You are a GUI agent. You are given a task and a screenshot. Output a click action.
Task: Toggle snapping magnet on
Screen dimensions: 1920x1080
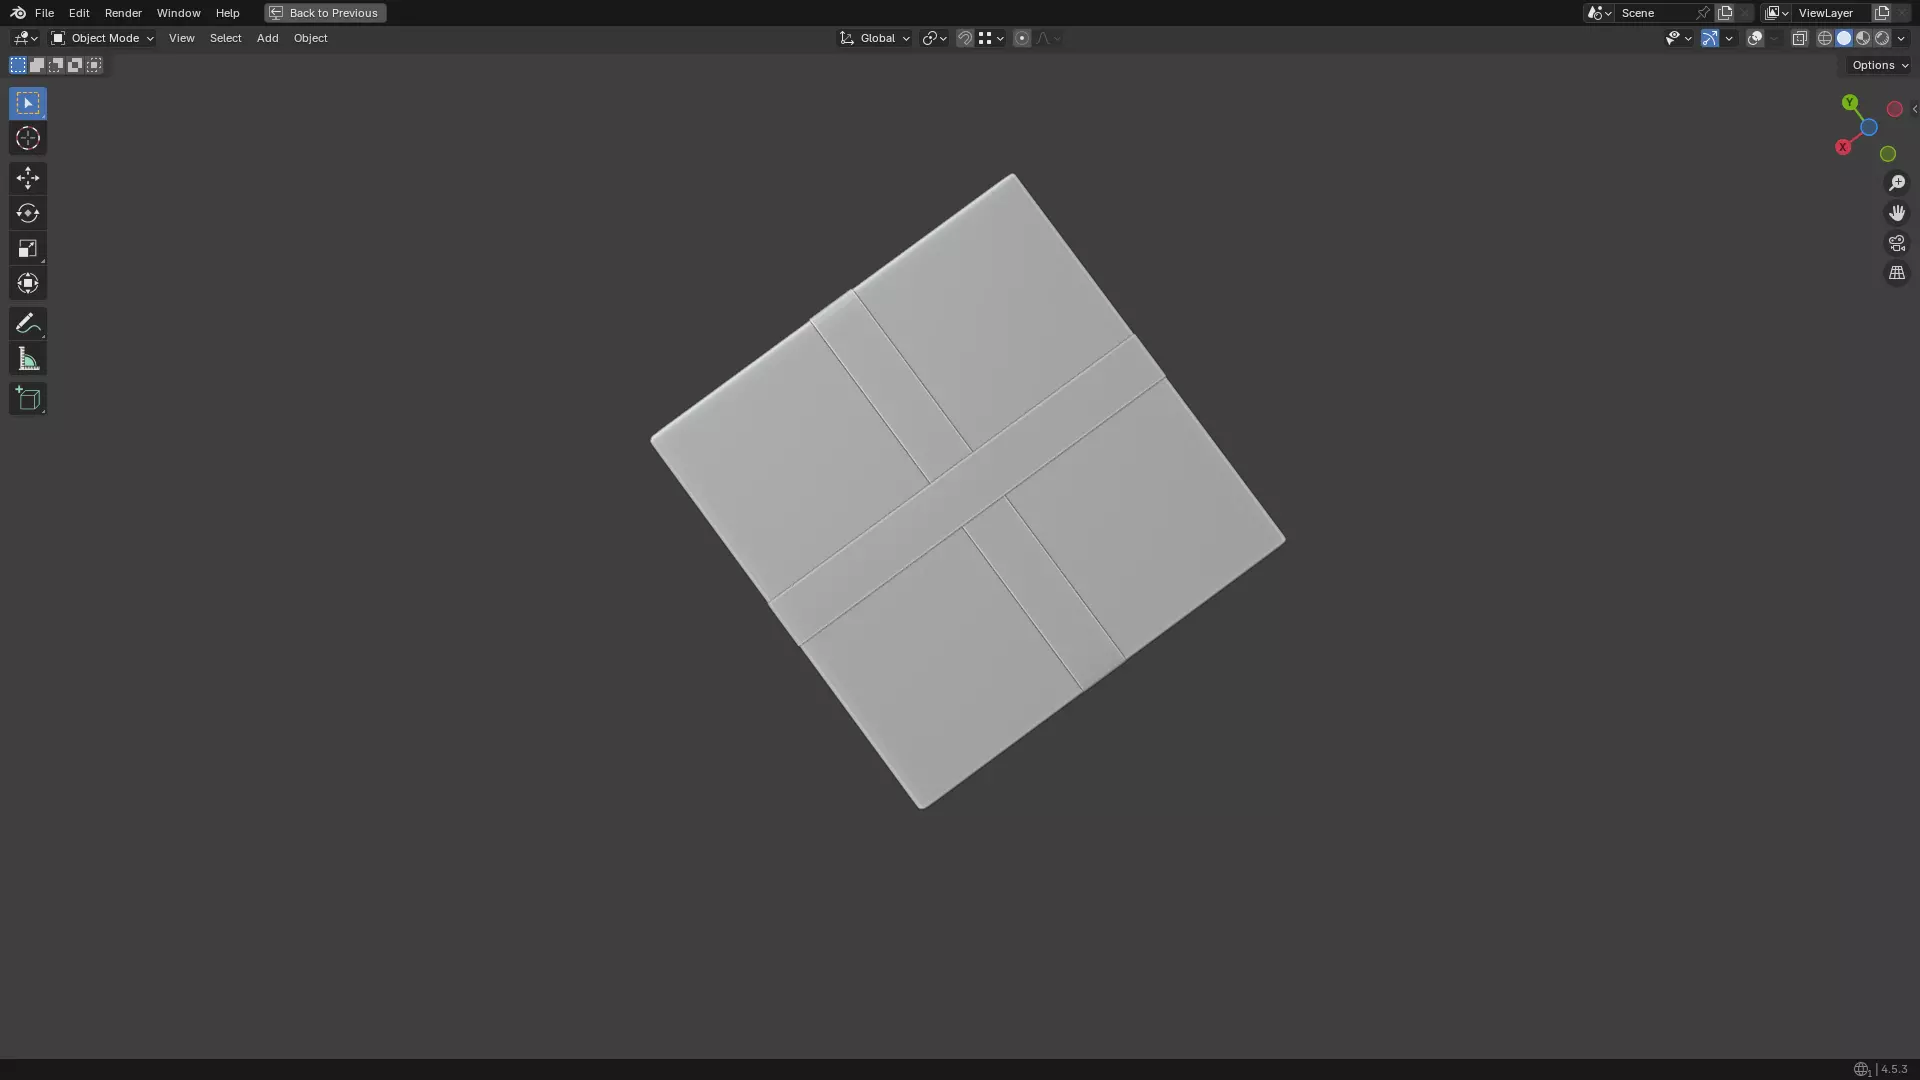click(964, 38)
